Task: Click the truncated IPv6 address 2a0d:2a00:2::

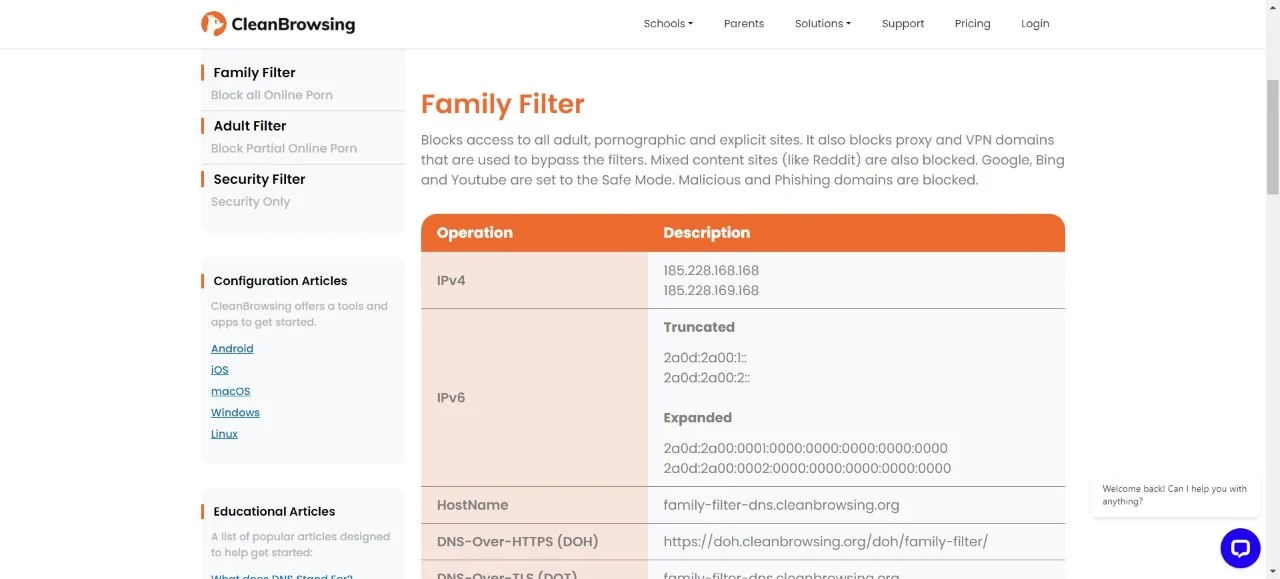Action: (x=707, y=378)
